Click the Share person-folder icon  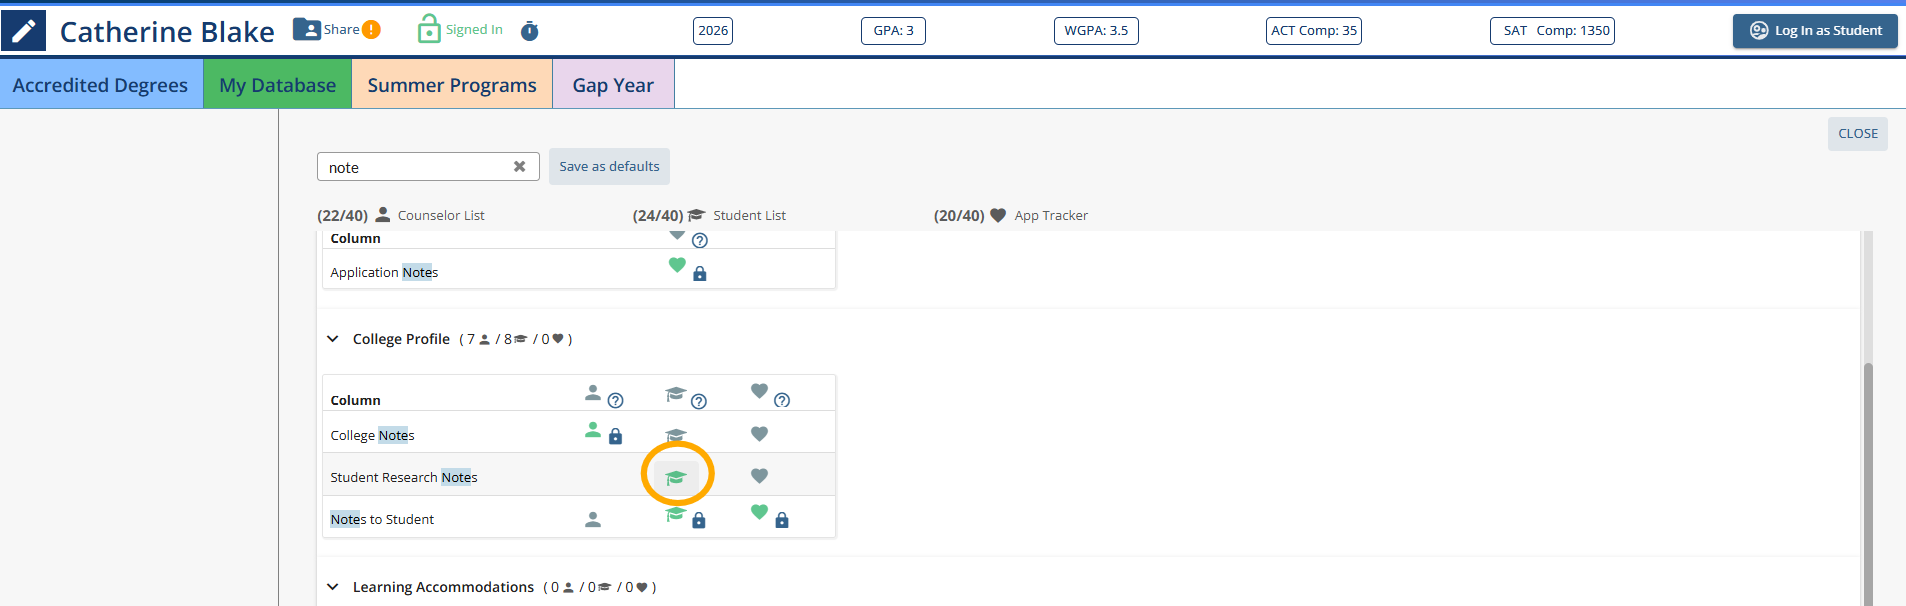coord(307,29)
